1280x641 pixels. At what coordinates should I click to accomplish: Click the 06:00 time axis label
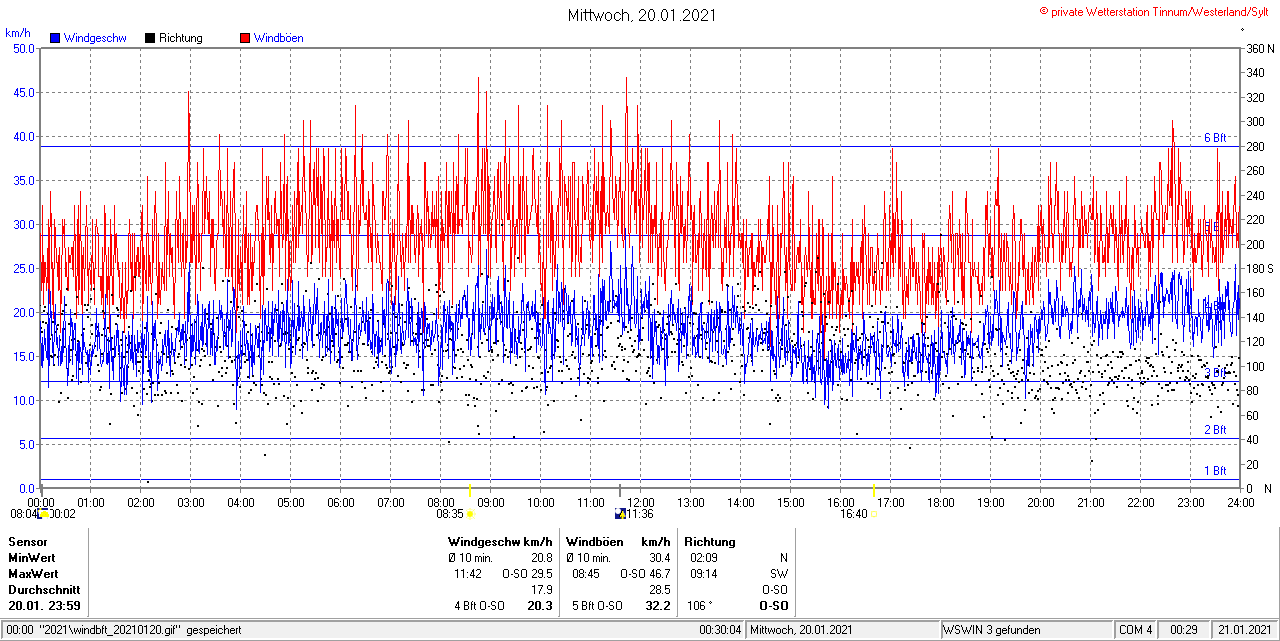pyautogui.click(x=341, y=502)
